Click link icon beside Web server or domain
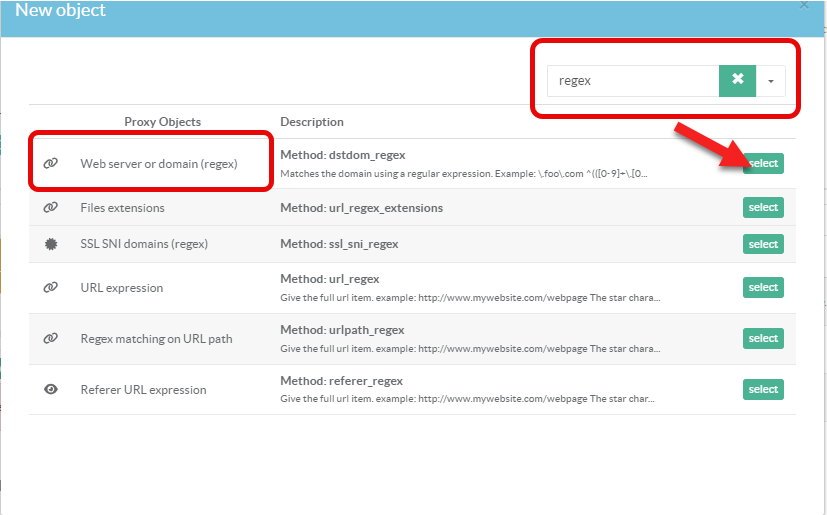The width and height of the screenshot is (827, 515). (x=50, y=163)
